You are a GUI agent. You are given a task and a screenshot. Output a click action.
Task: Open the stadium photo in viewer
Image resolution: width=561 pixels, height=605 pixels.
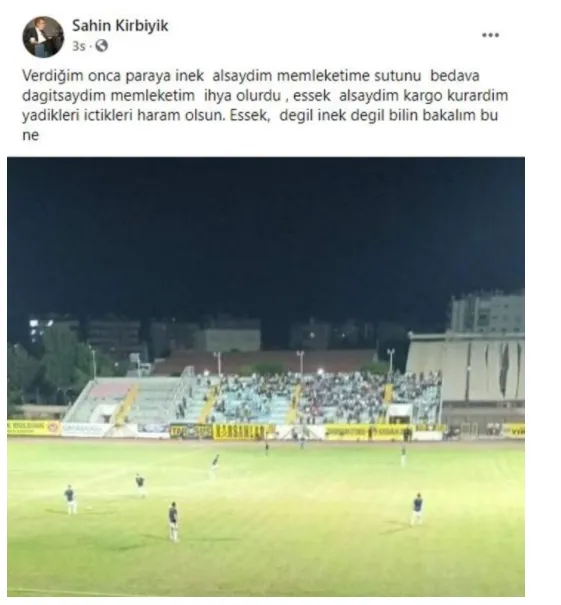pos(266,377)
